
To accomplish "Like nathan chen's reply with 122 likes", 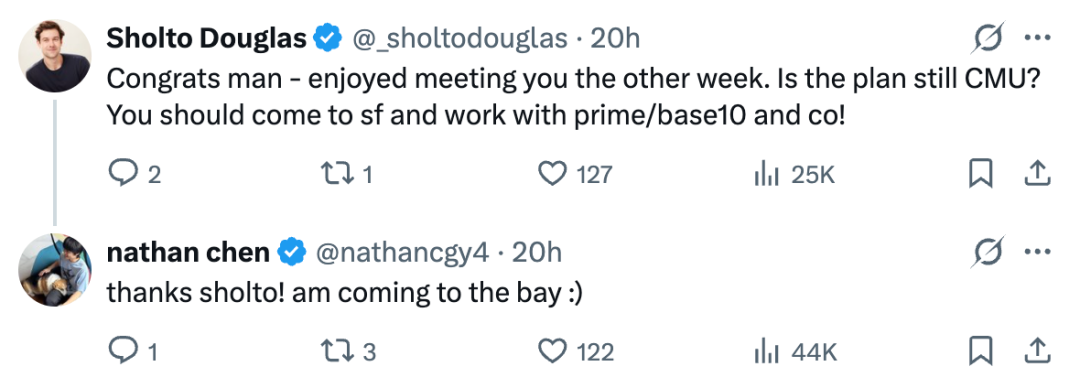I will point(551,352).
